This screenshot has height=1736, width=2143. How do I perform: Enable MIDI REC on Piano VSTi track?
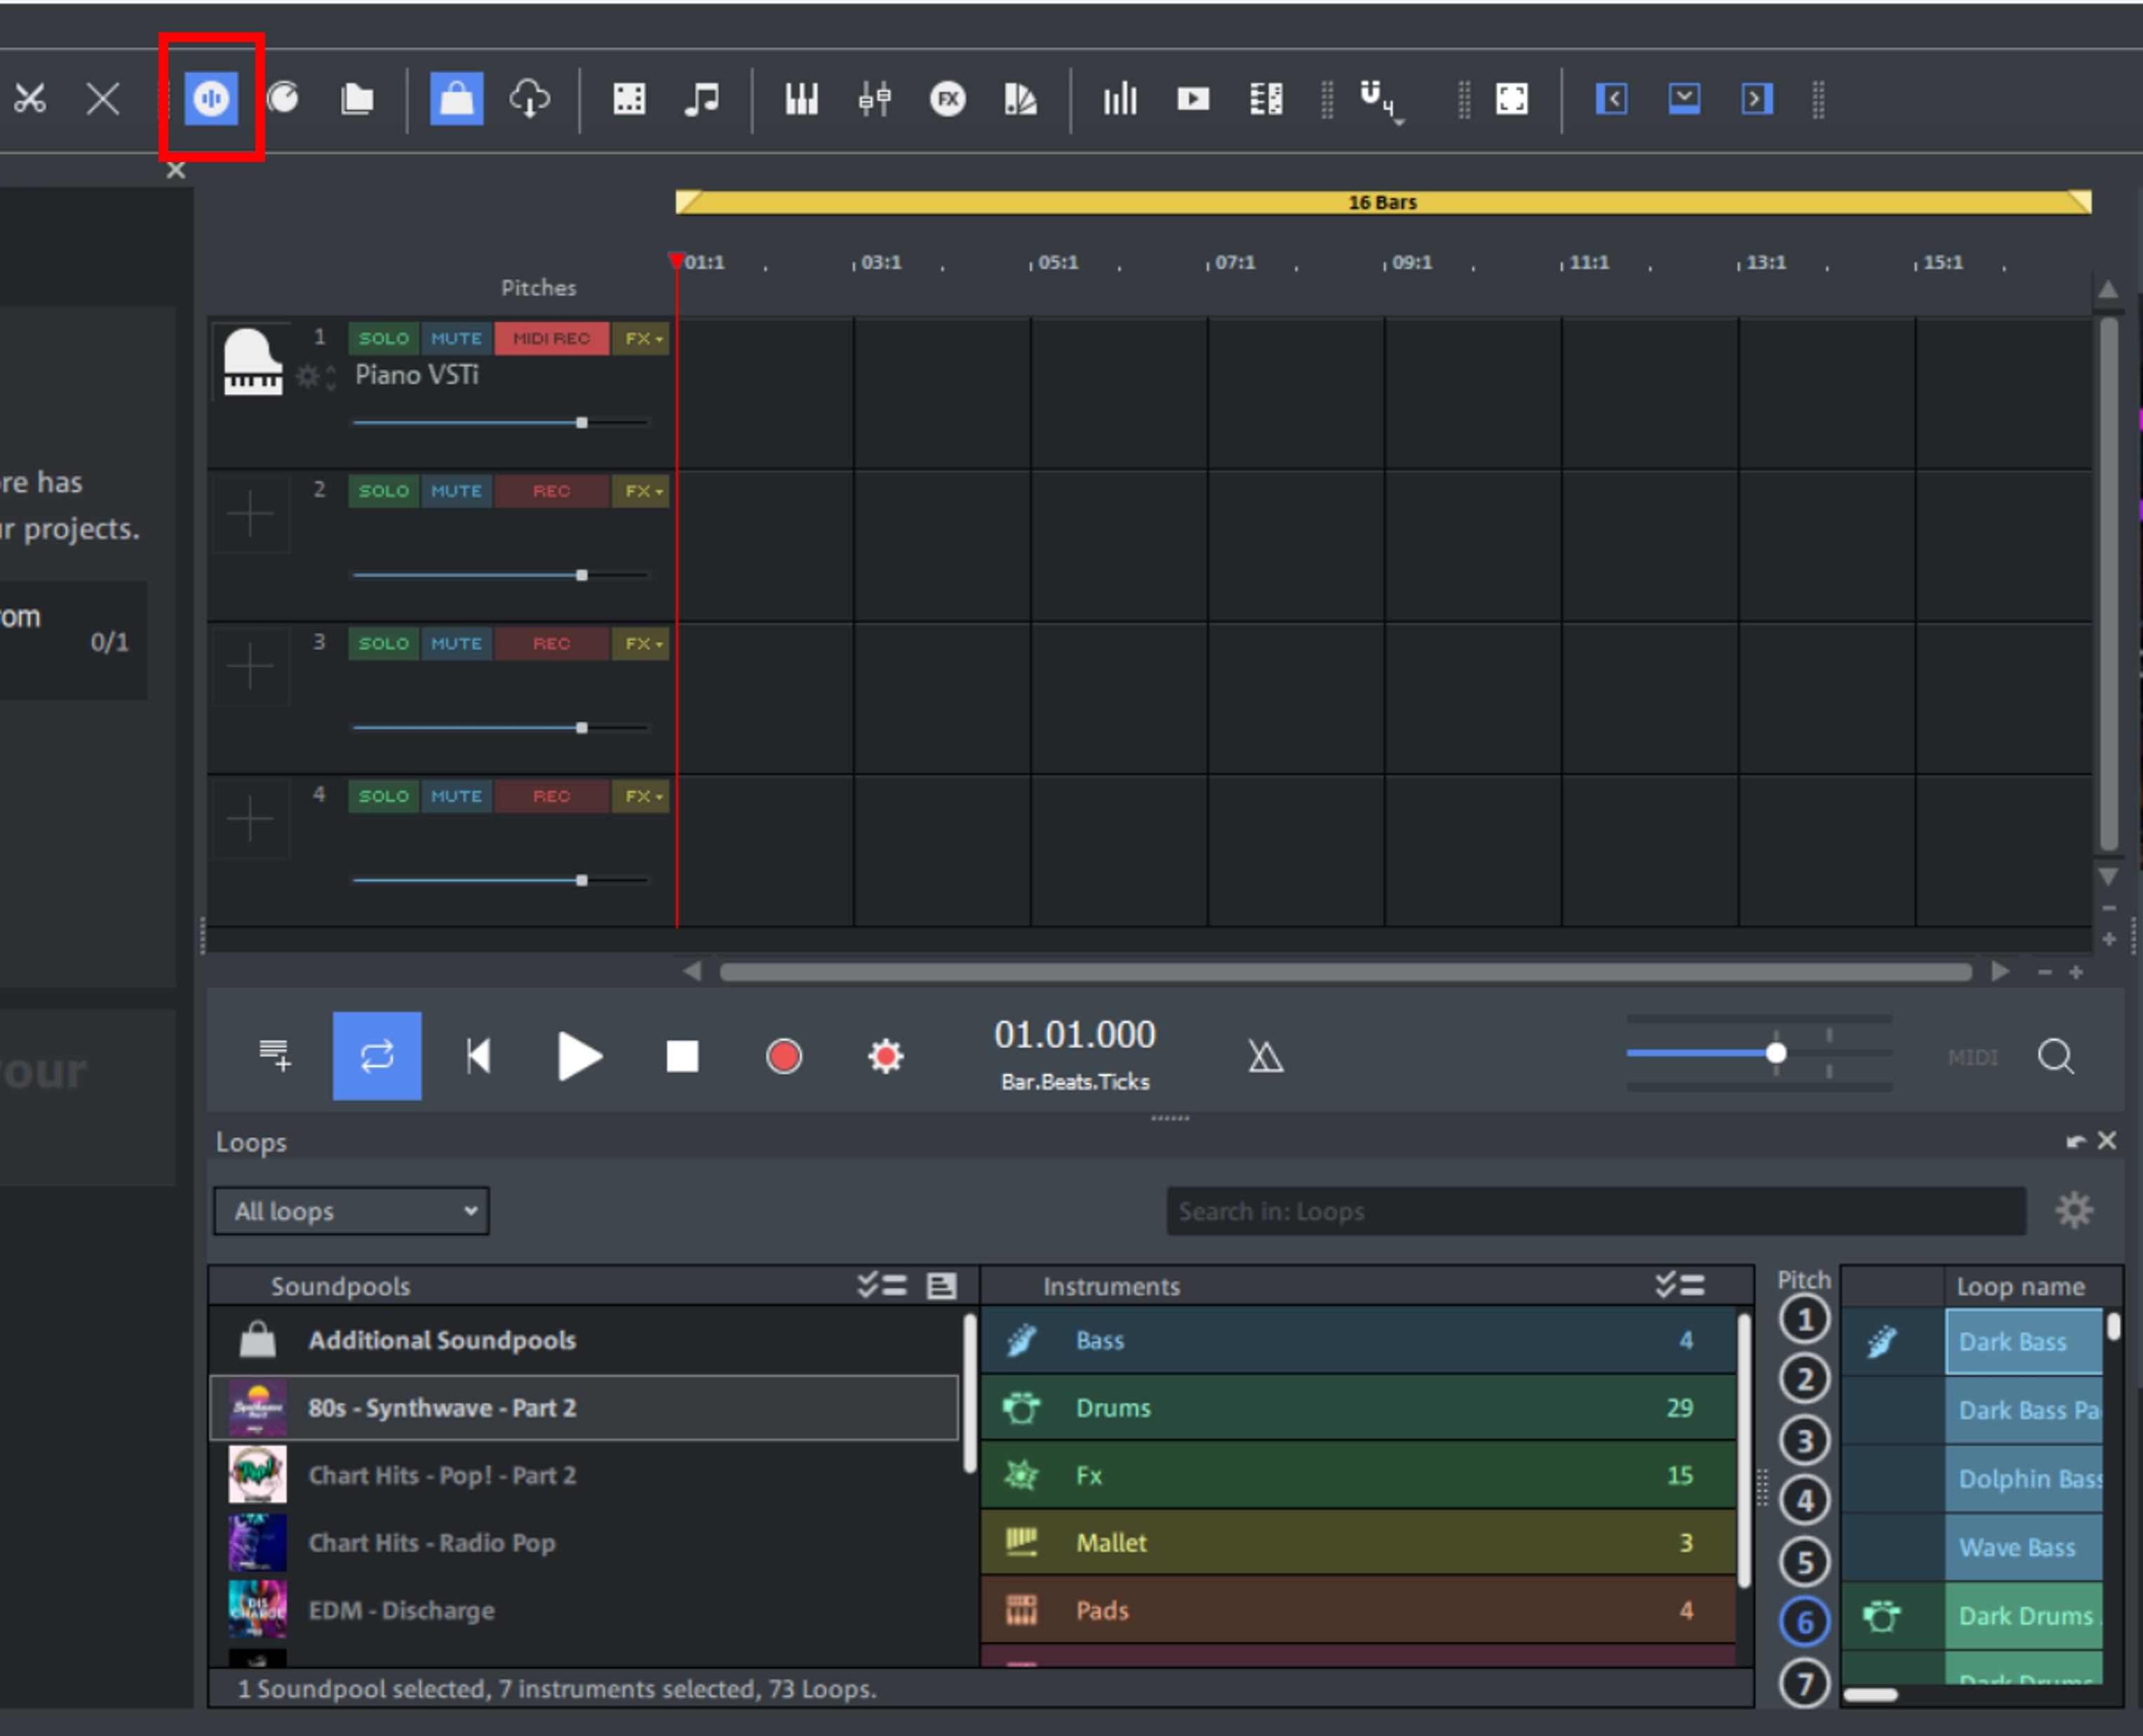pyautogui.click(x=551, y=338)
